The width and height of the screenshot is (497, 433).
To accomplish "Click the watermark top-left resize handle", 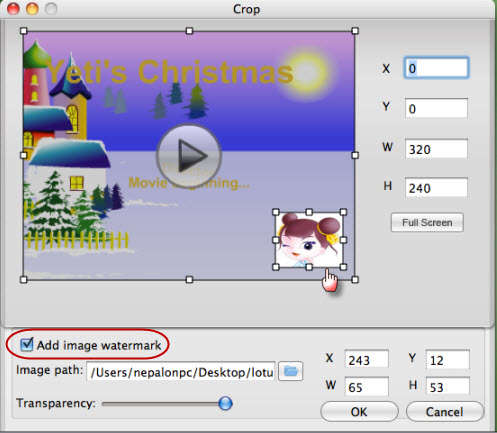I will [276, 212].
